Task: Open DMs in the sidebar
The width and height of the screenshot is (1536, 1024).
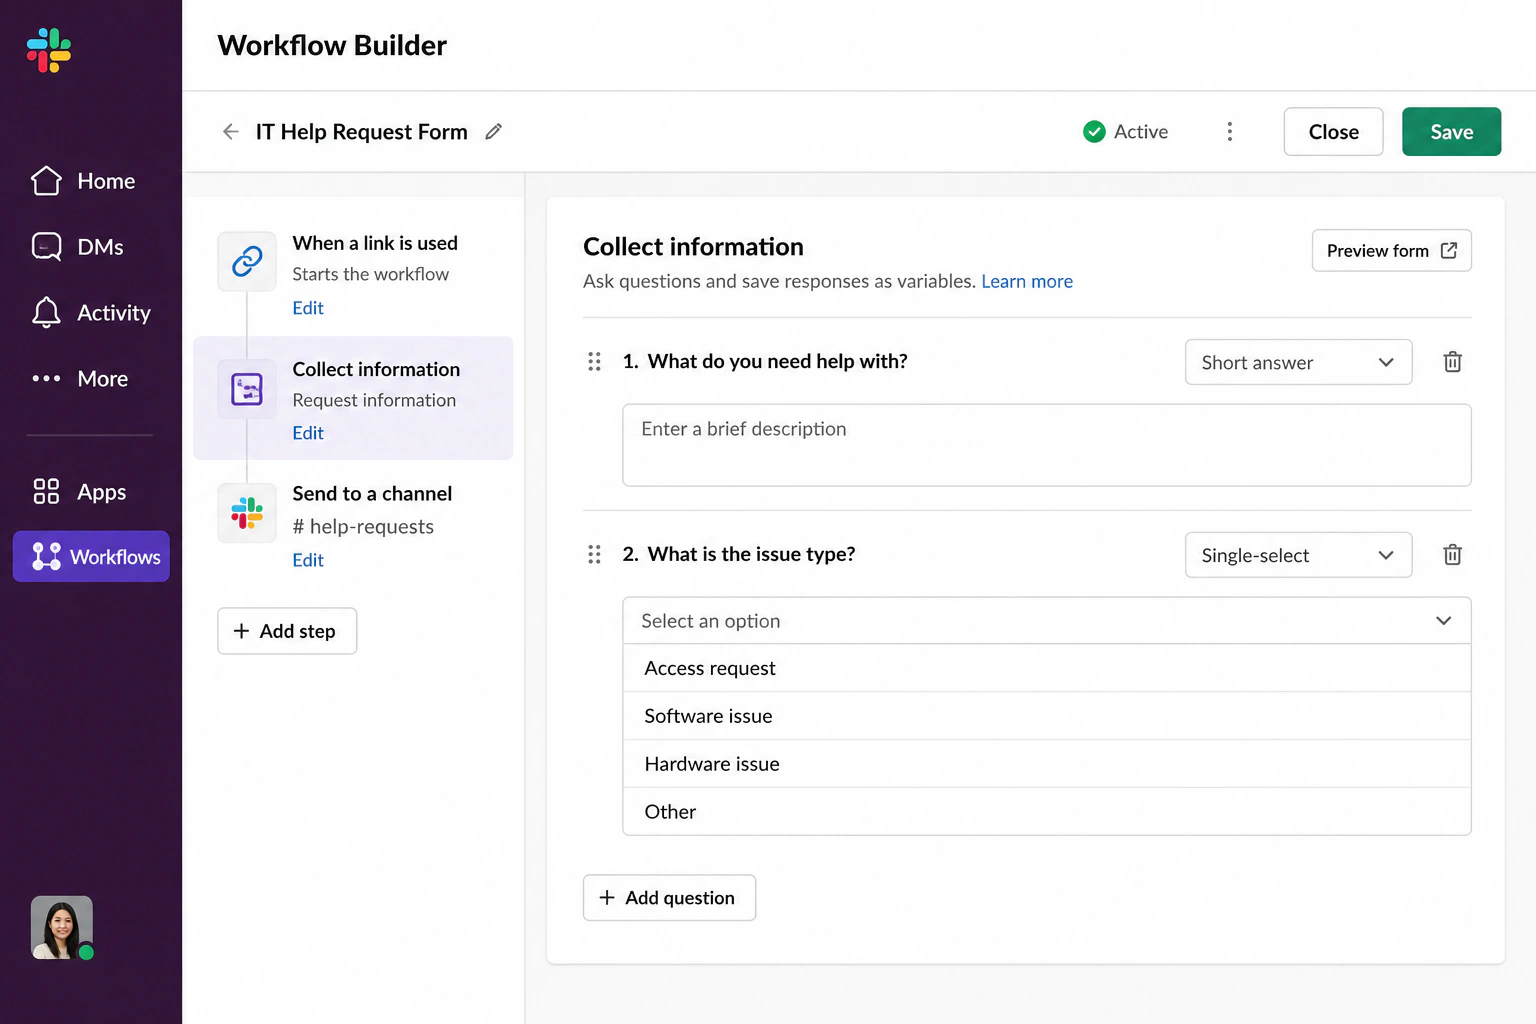Action: coord(78,247)
